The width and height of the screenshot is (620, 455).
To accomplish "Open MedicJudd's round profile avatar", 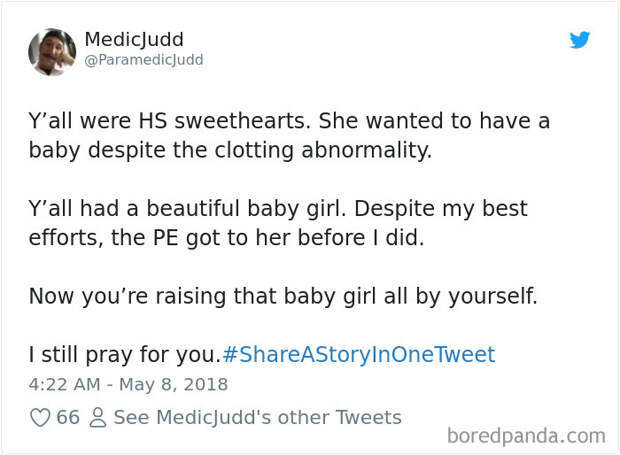I will pos(52,52).
